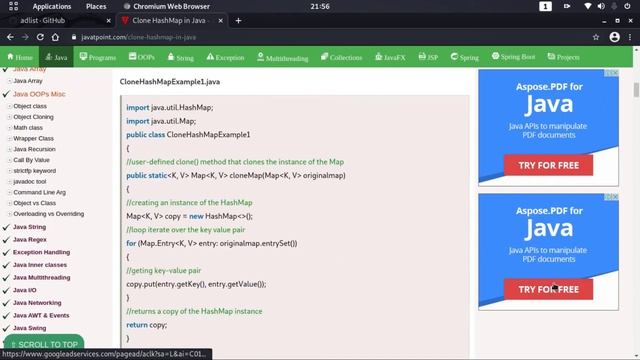The height and width of the screenshot is (360, 640).
Task: Open the Call By Value sidebar link
Action: (x=31, y=160)
